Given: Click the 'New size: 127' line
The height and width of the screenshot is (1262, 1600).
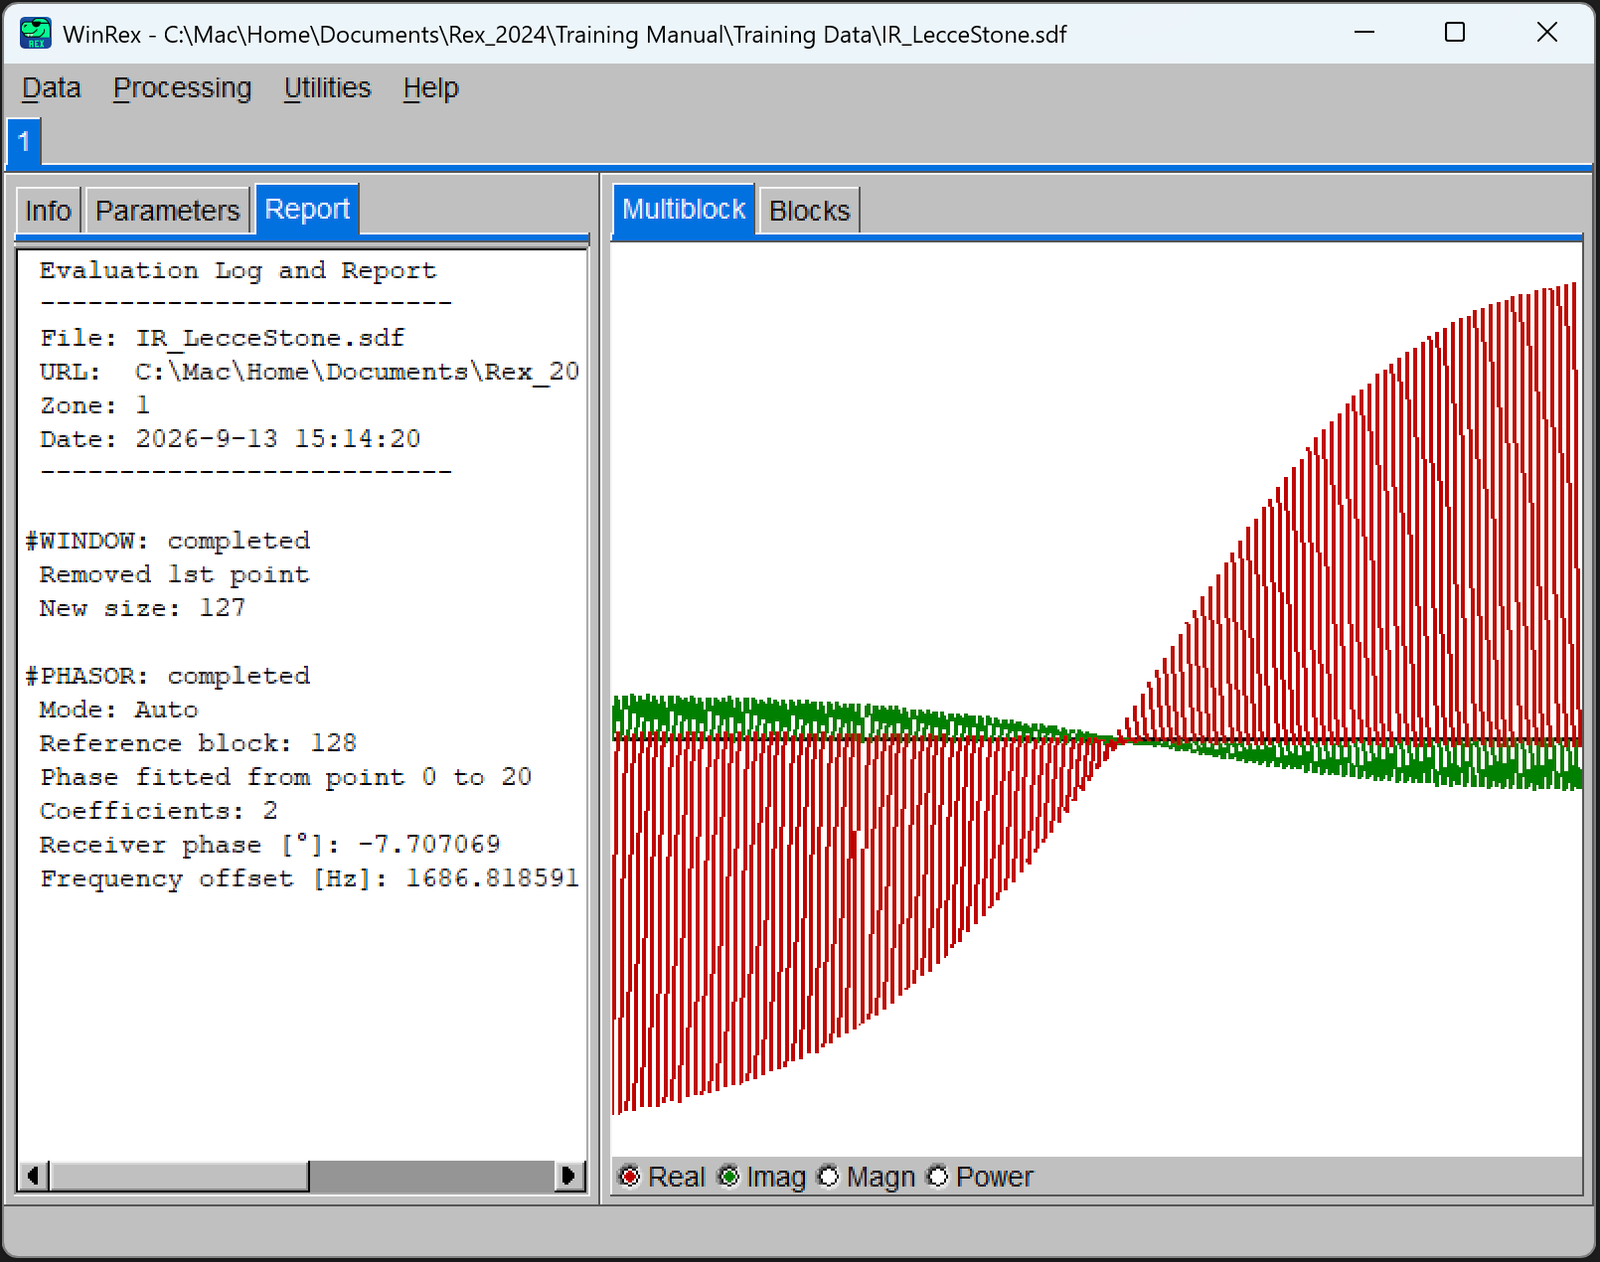Looking at the screenshot, I should coord(142,608).
